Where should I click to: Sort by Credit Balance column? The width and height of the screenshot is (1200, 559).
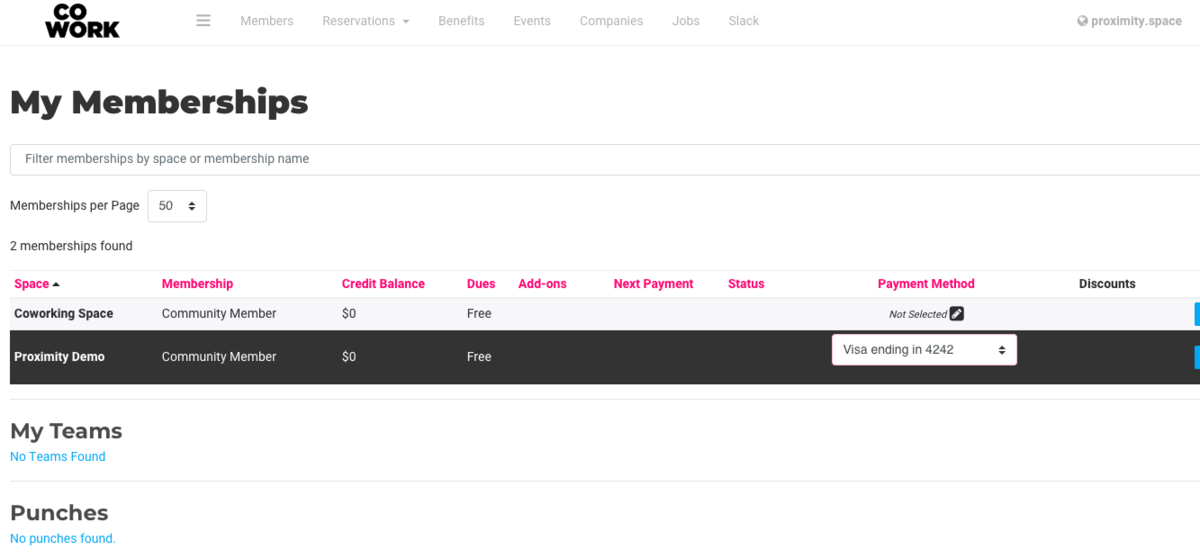(x=383, y=284)
